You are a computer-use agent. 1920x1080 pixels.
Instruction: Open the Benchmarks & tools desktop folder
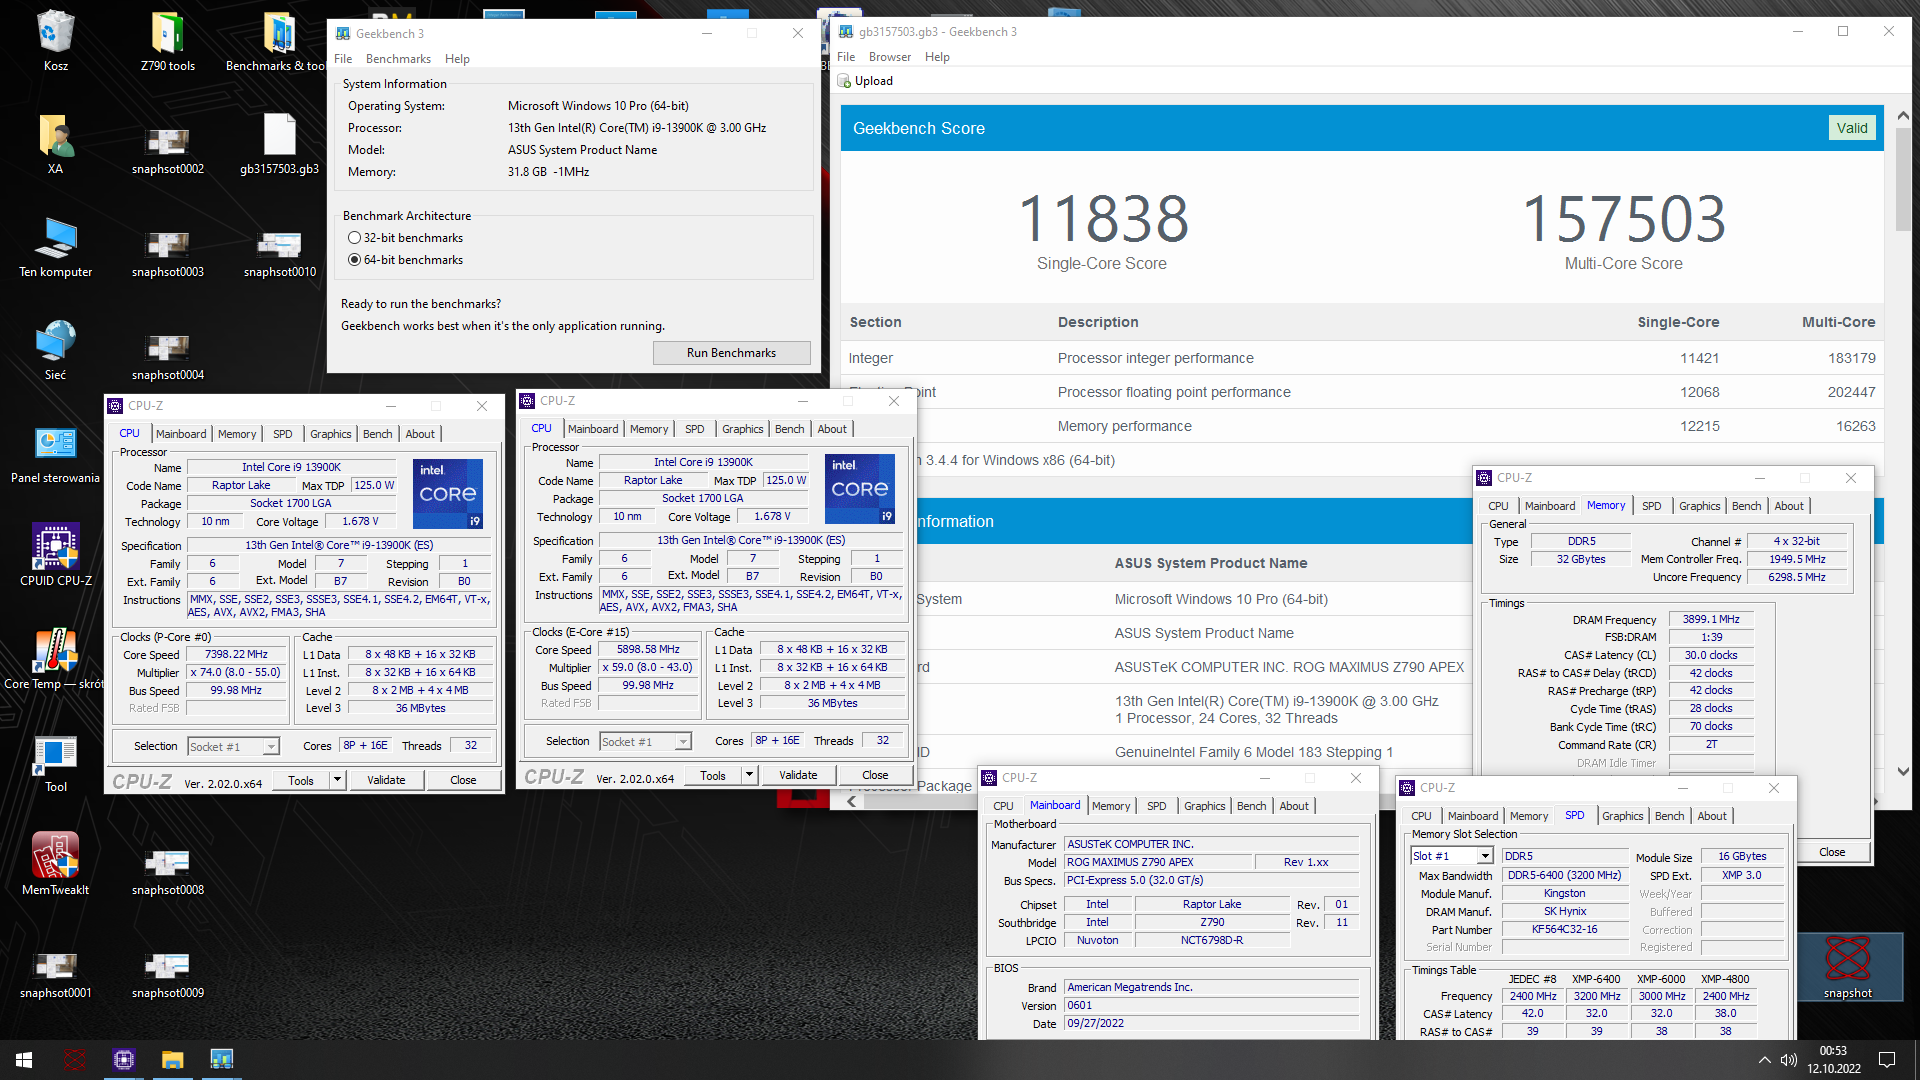[279, 40]
